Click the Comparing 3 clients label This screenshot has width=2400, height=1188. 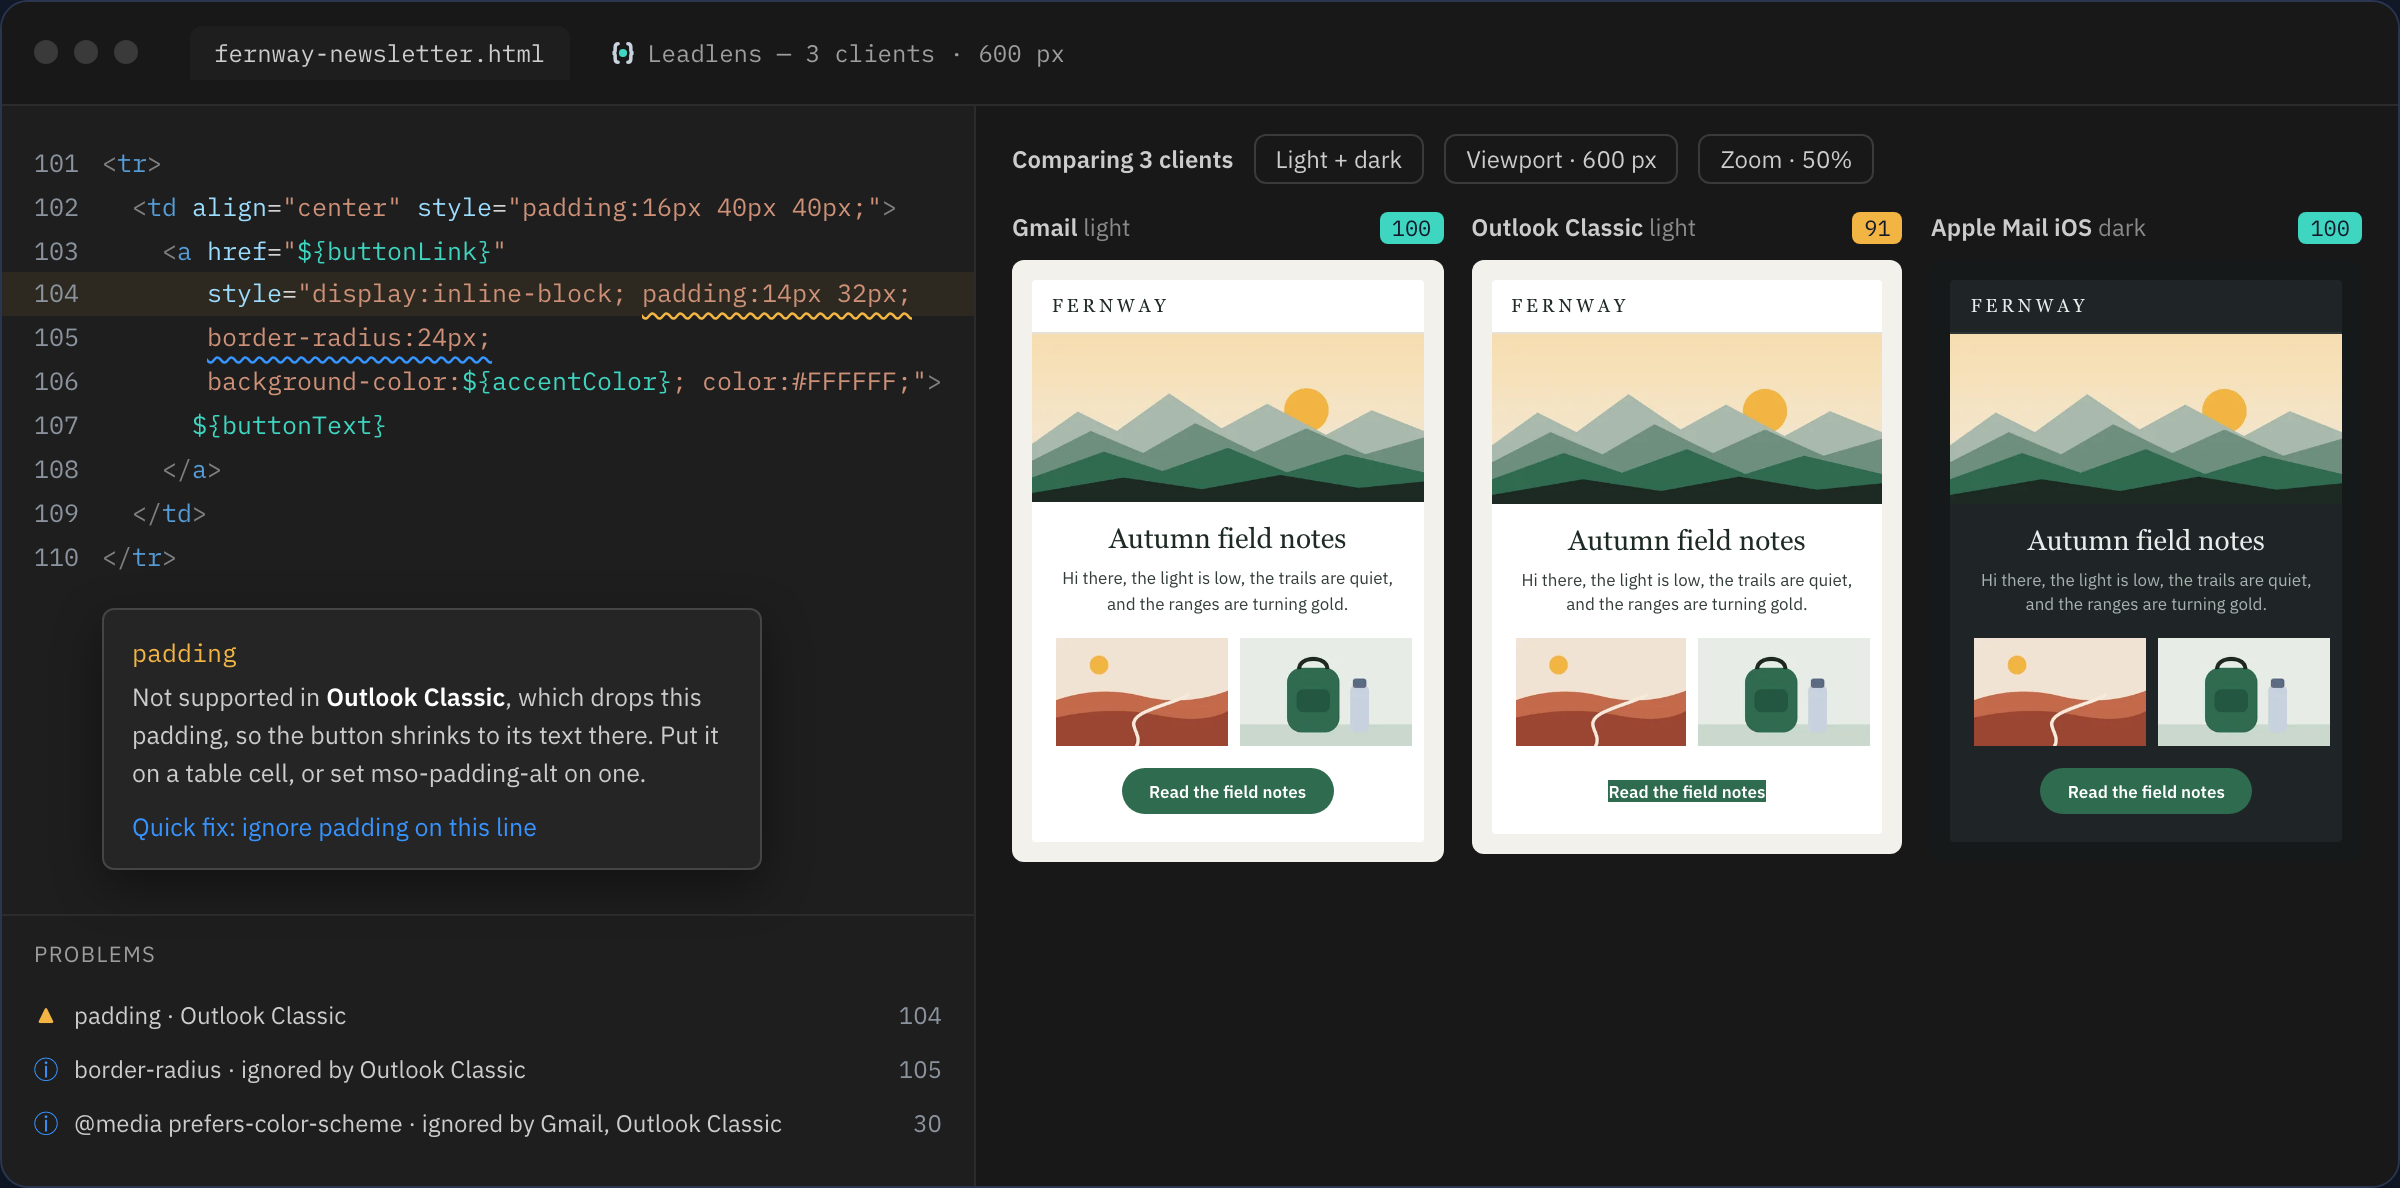pos(1122,160)
